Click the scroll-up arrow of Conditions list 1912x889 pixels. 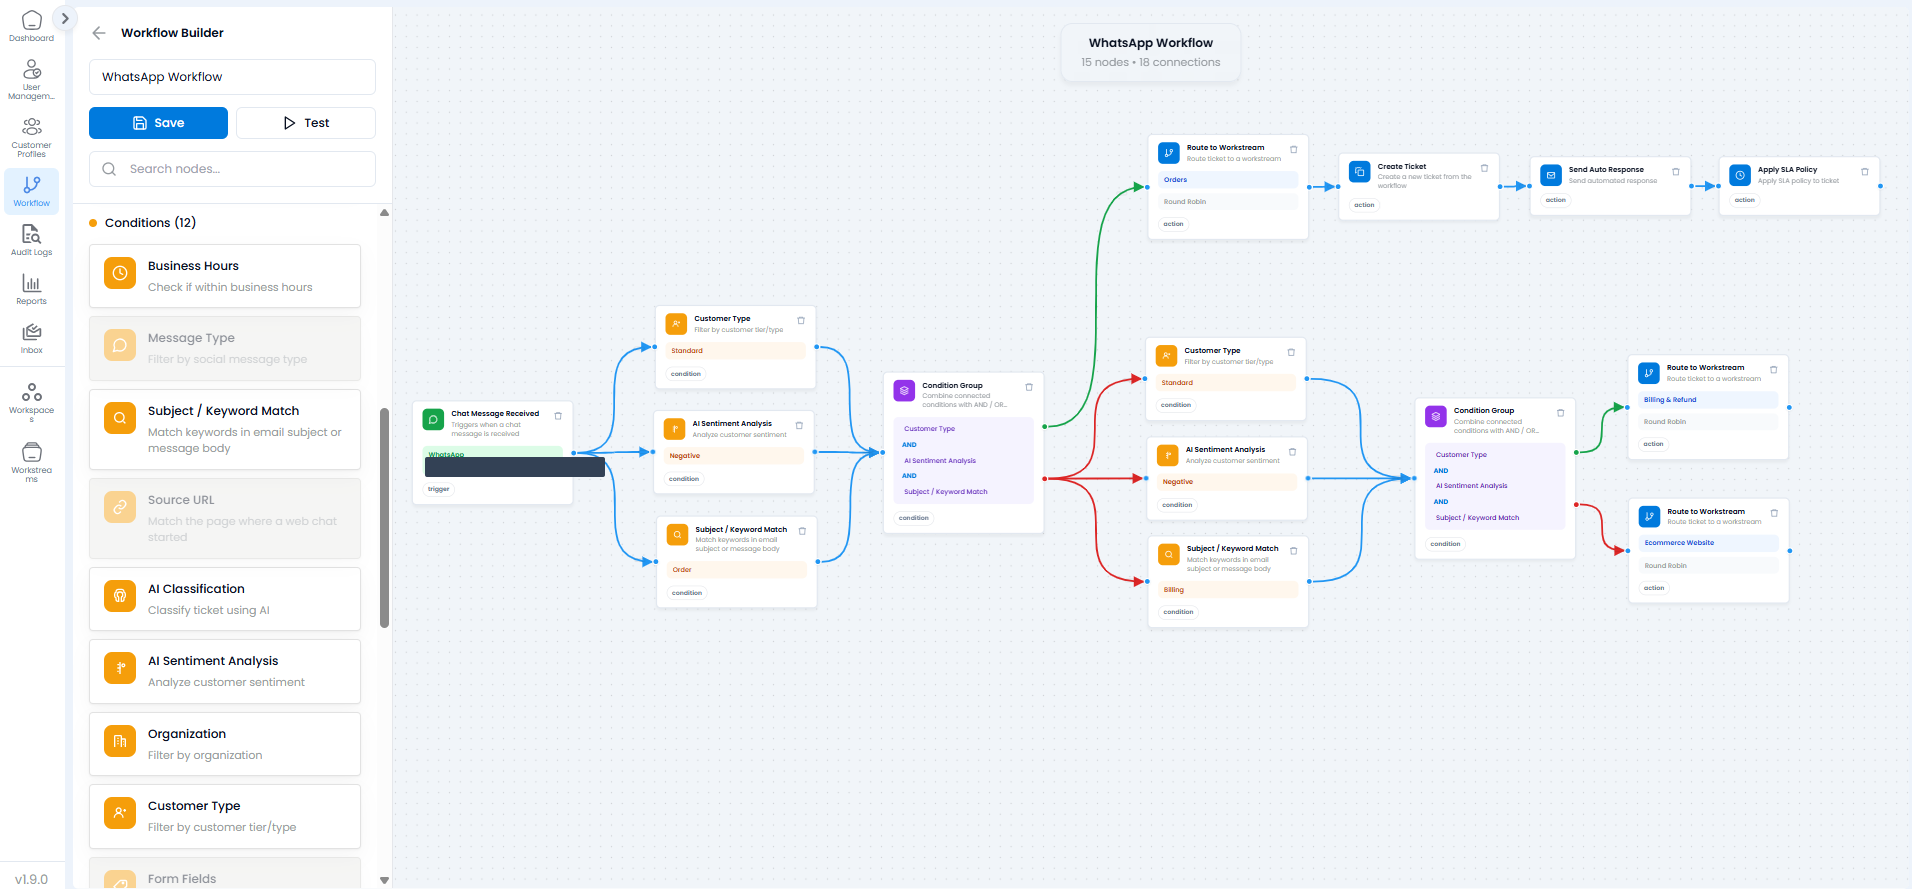(385, 213)
